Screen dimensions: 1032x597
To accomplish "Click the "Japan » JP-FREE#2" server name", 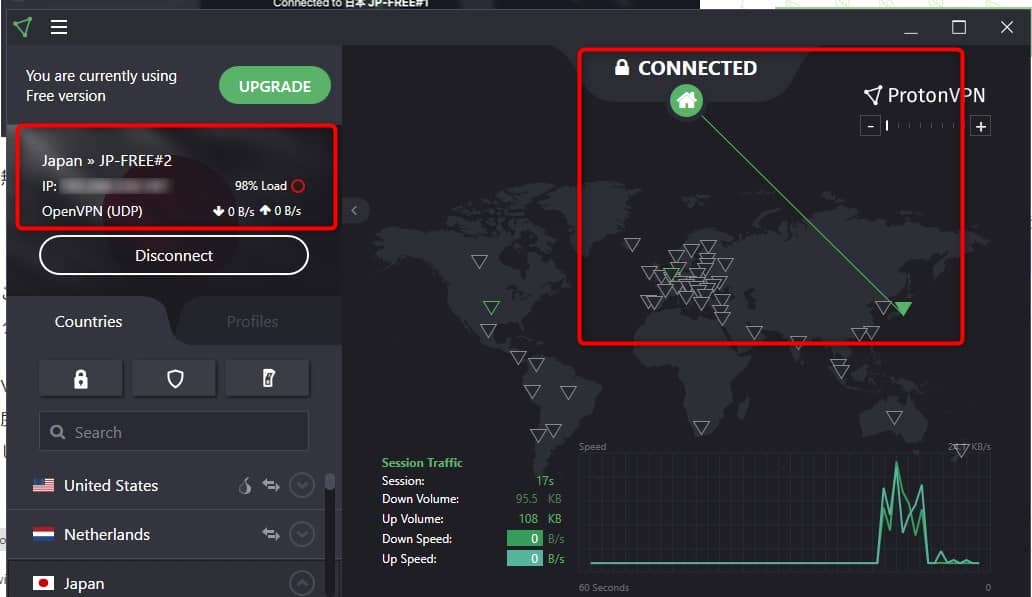I will point(107,161).
